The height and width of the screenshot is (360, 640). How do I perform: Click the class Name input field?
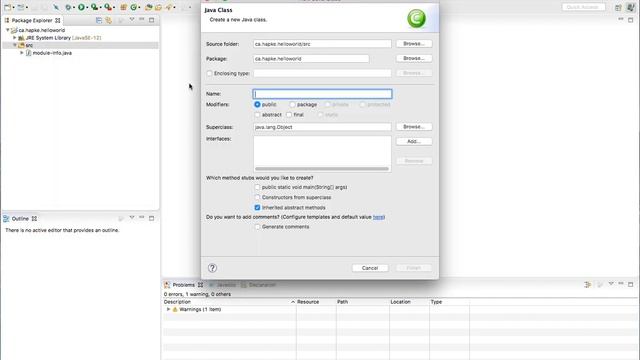click(322, 94)
